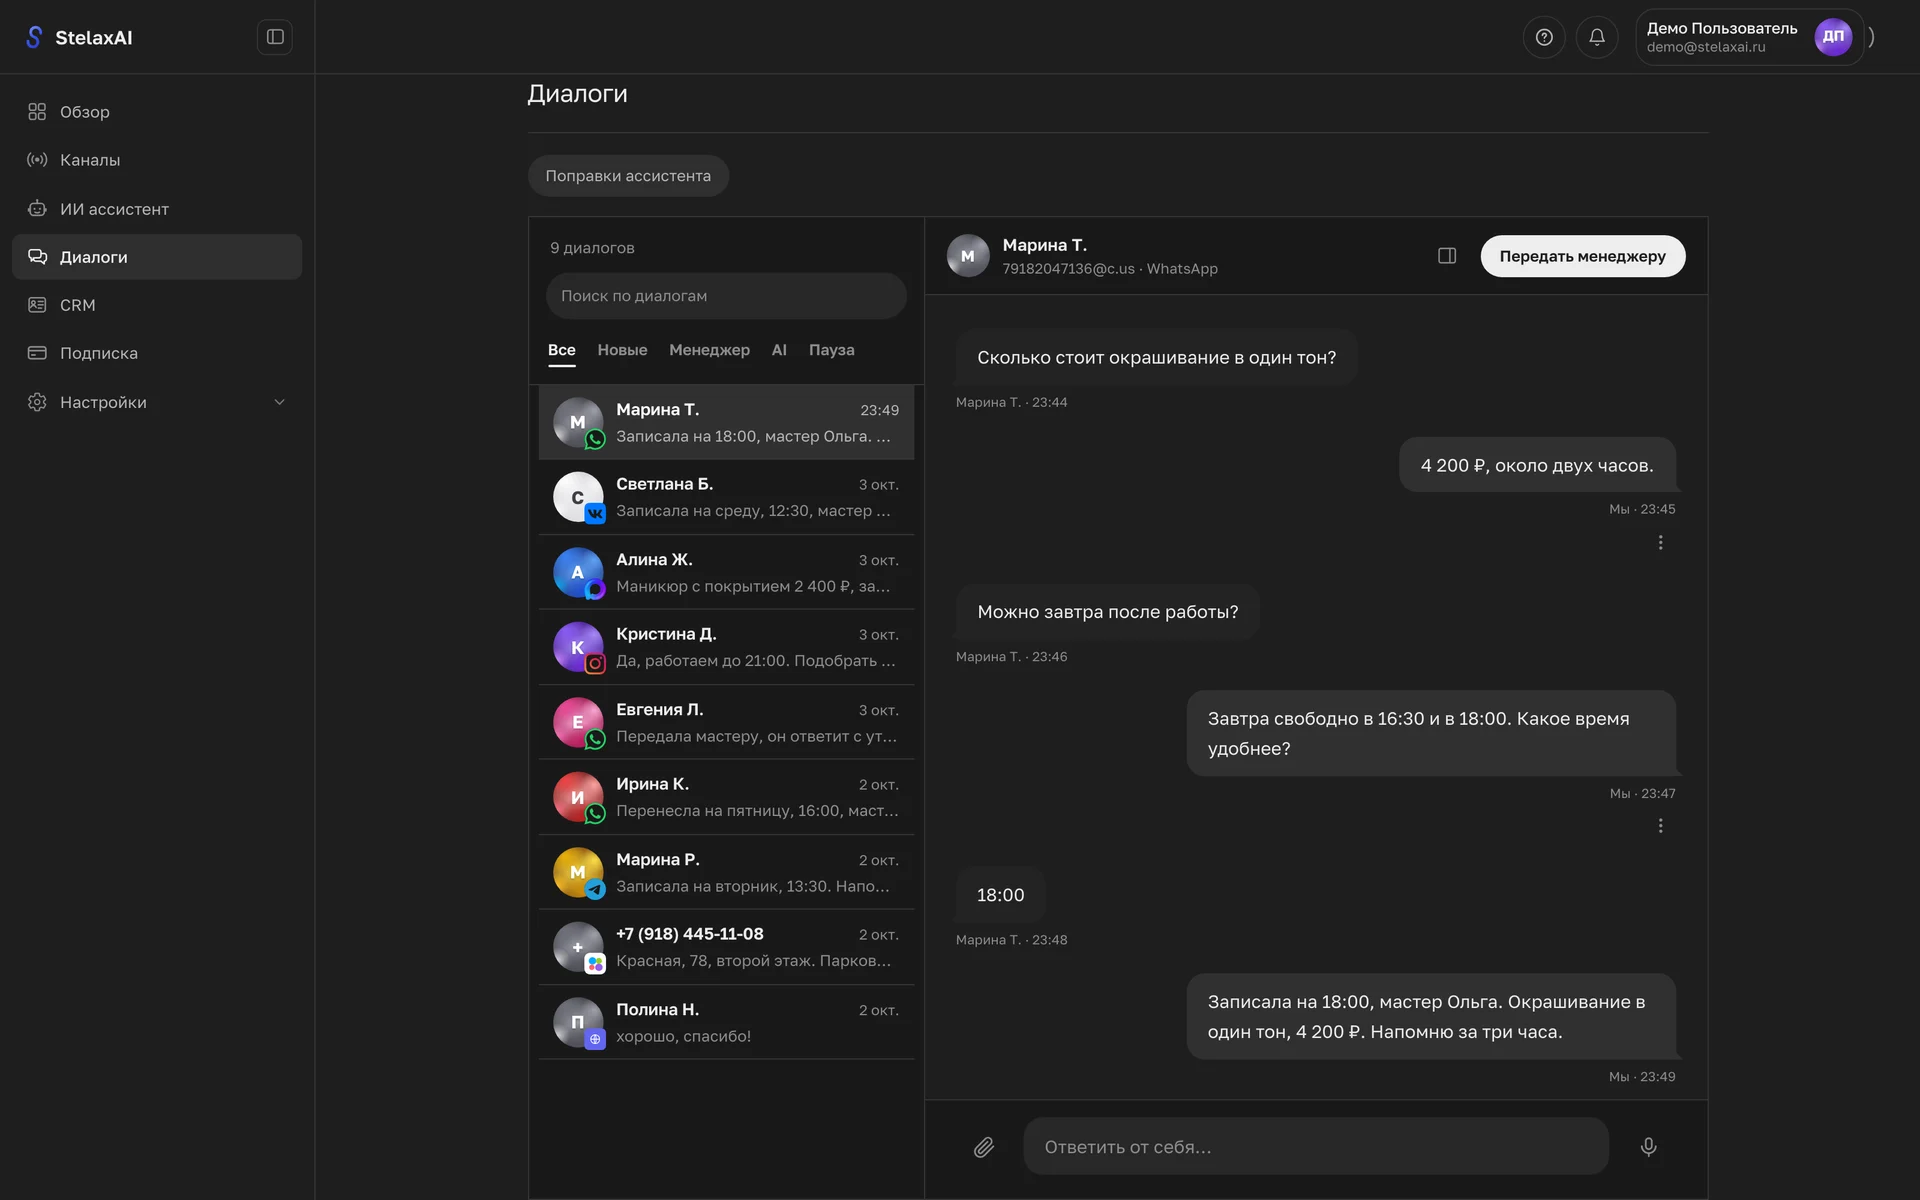Open options menu for the 23:47 message
Viewport: 1920px width, 1200px height.
click(1660, 826)
